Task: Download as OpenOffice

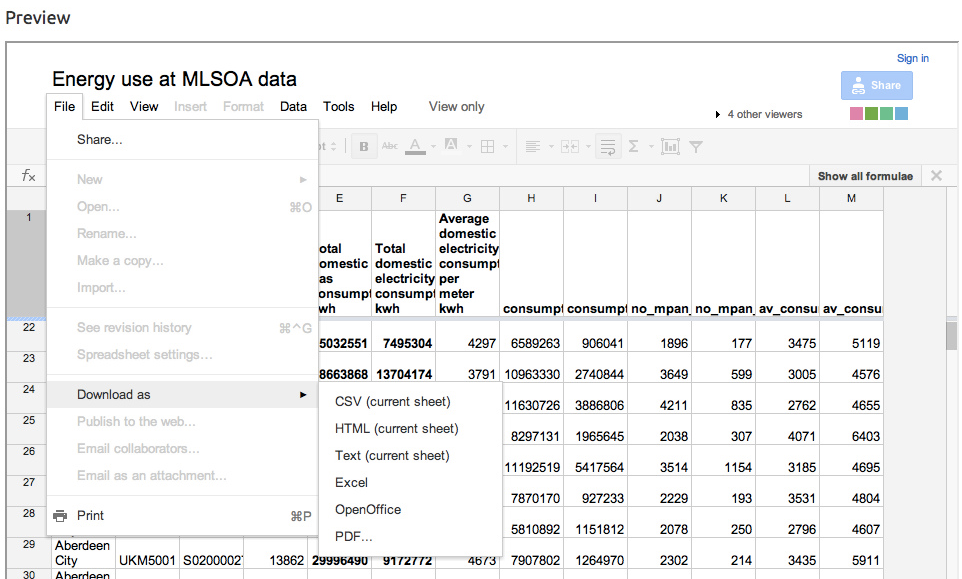Action: [x=410, y=510]
